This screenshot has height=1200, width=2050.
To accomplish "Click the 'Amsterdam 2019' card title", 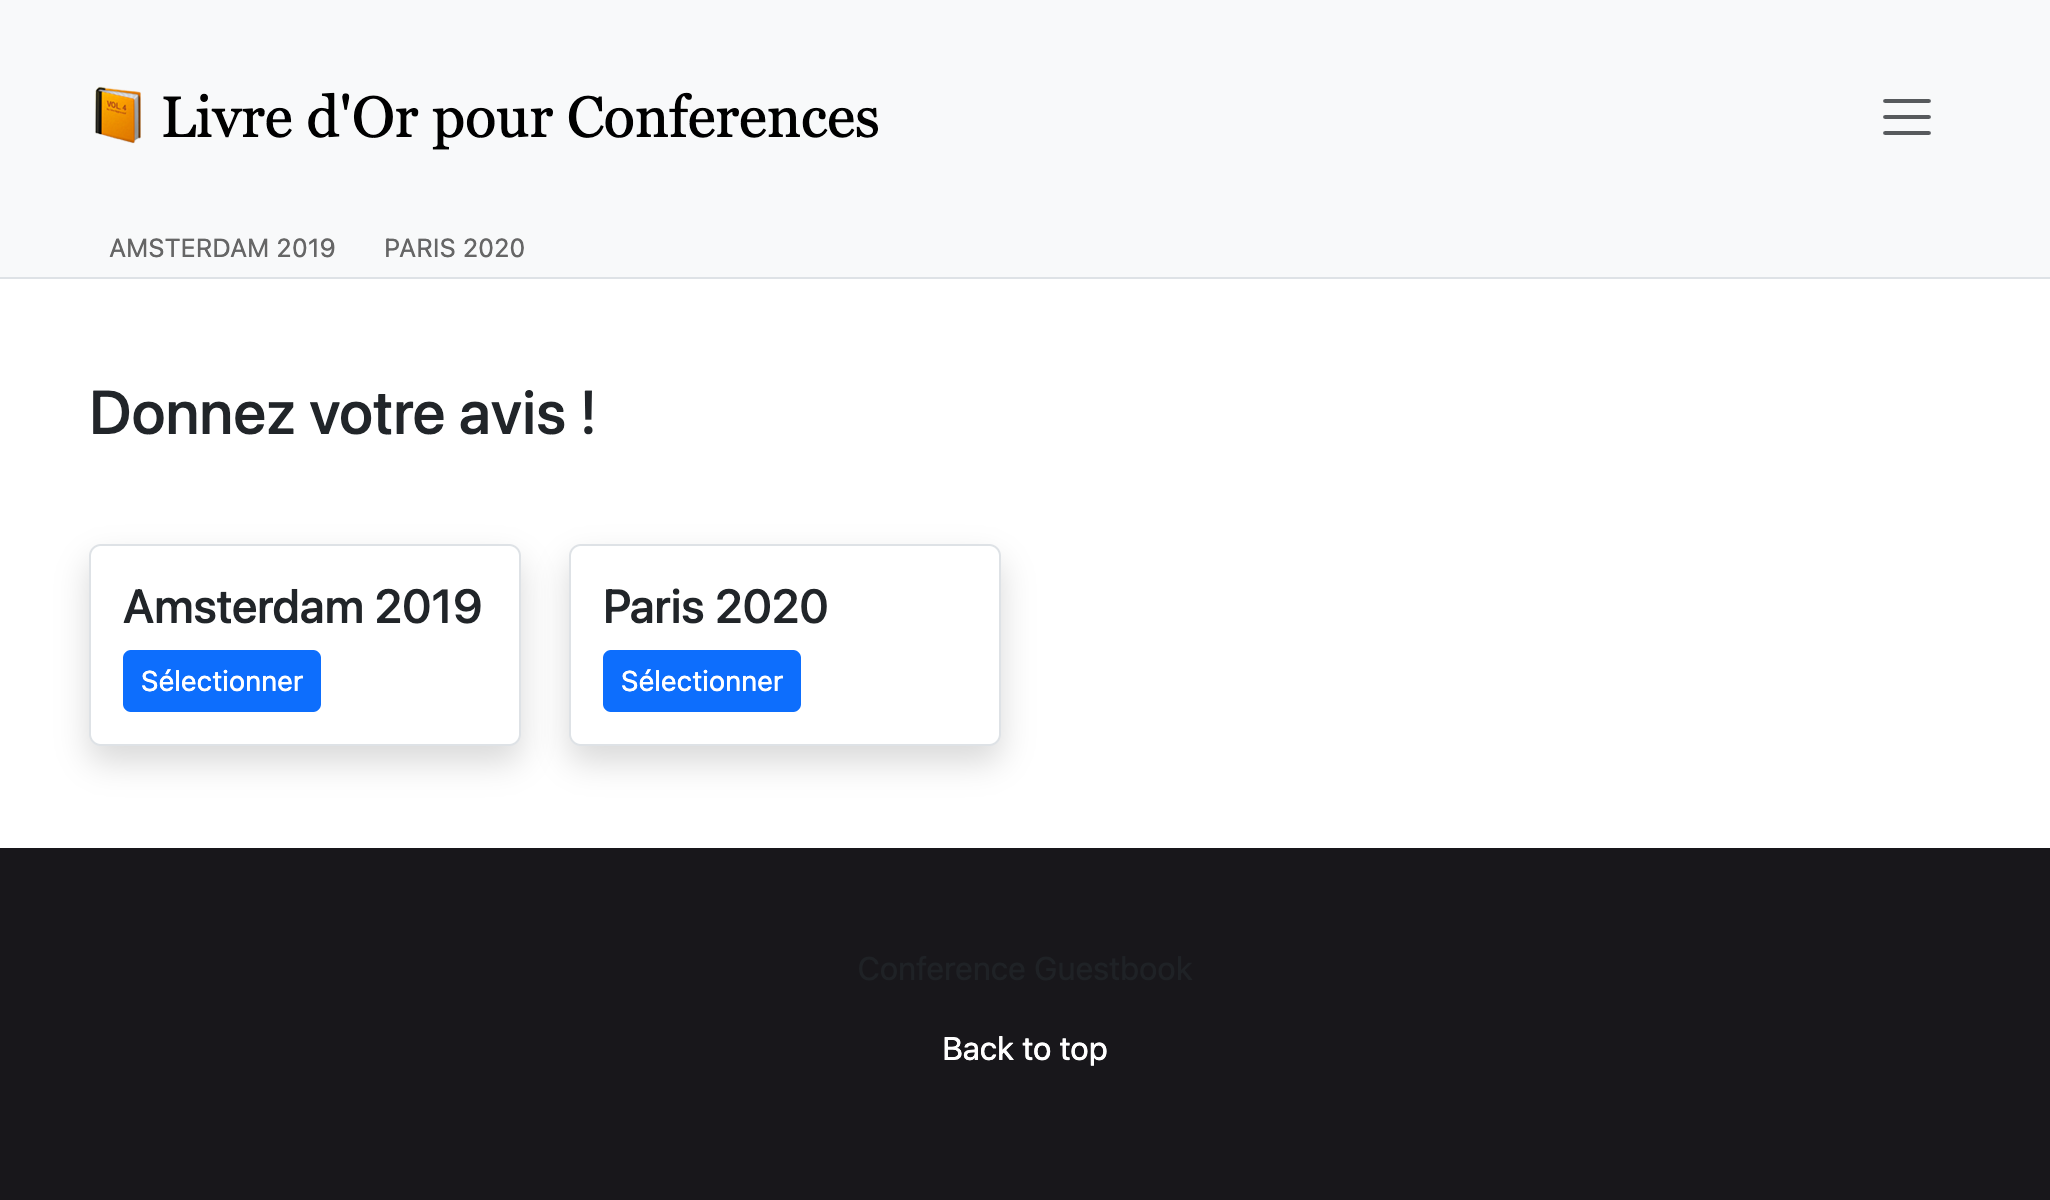I will click(302, 607).
